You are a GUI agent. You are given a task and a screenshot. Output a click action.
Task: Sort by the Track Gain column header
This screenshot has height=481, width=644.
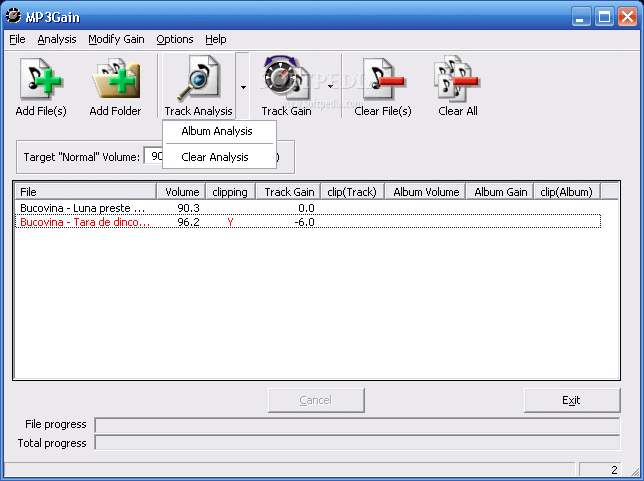point(288,192)
